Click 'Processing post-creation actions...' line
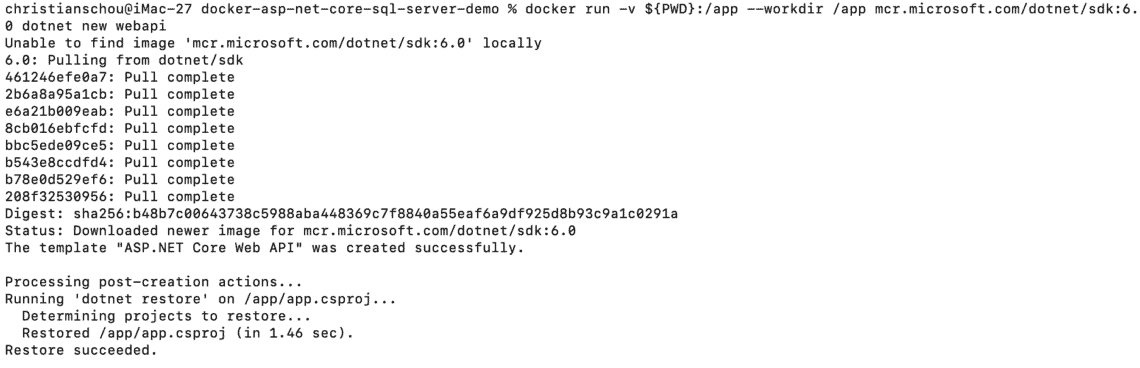 pos(153,282)
